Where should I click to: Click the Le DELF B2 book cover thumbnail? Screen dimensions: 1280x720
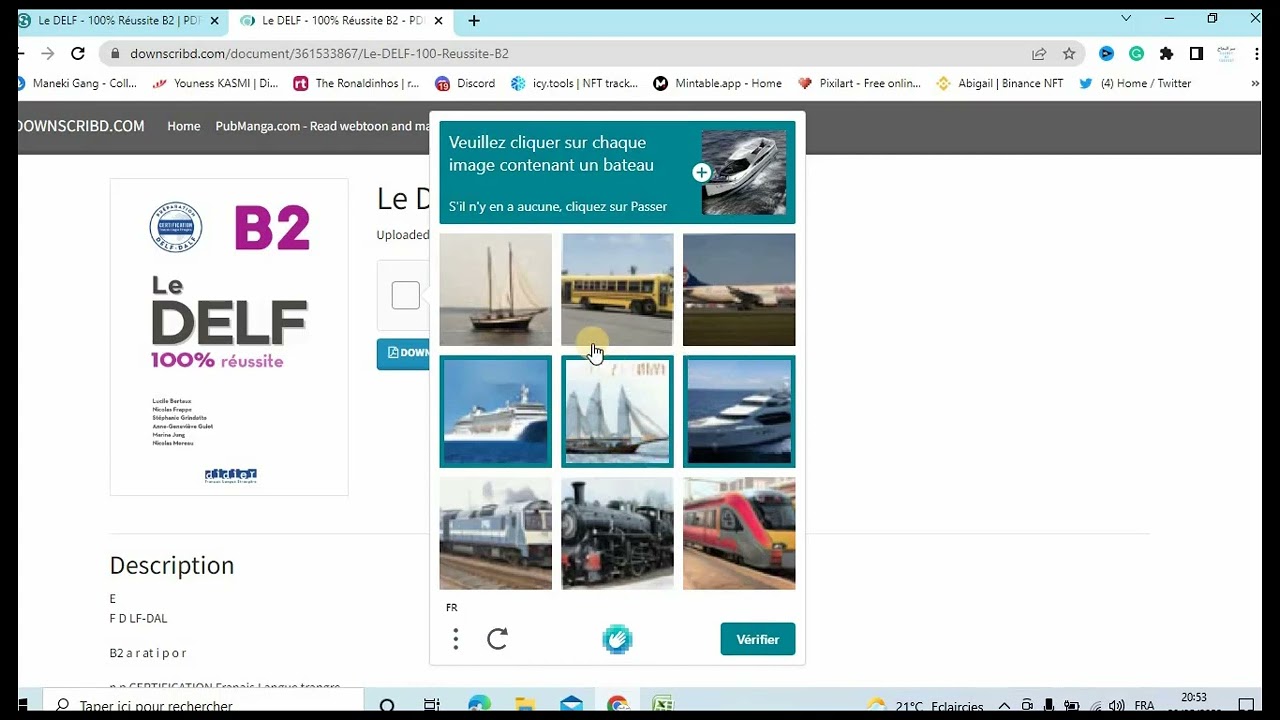coord(229,337)
